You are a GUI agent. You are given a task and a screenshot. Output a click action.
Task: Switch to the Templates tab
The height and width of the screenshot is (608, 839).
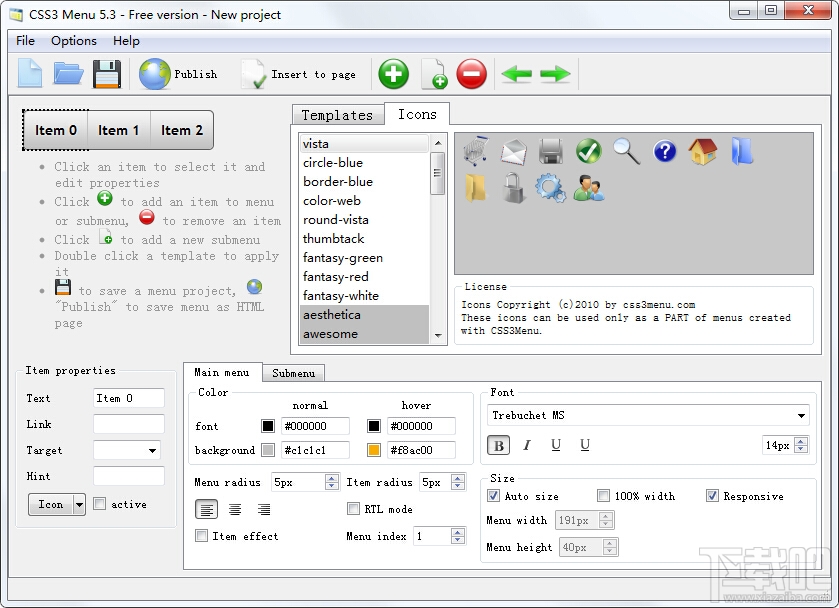tap(338, 115)
